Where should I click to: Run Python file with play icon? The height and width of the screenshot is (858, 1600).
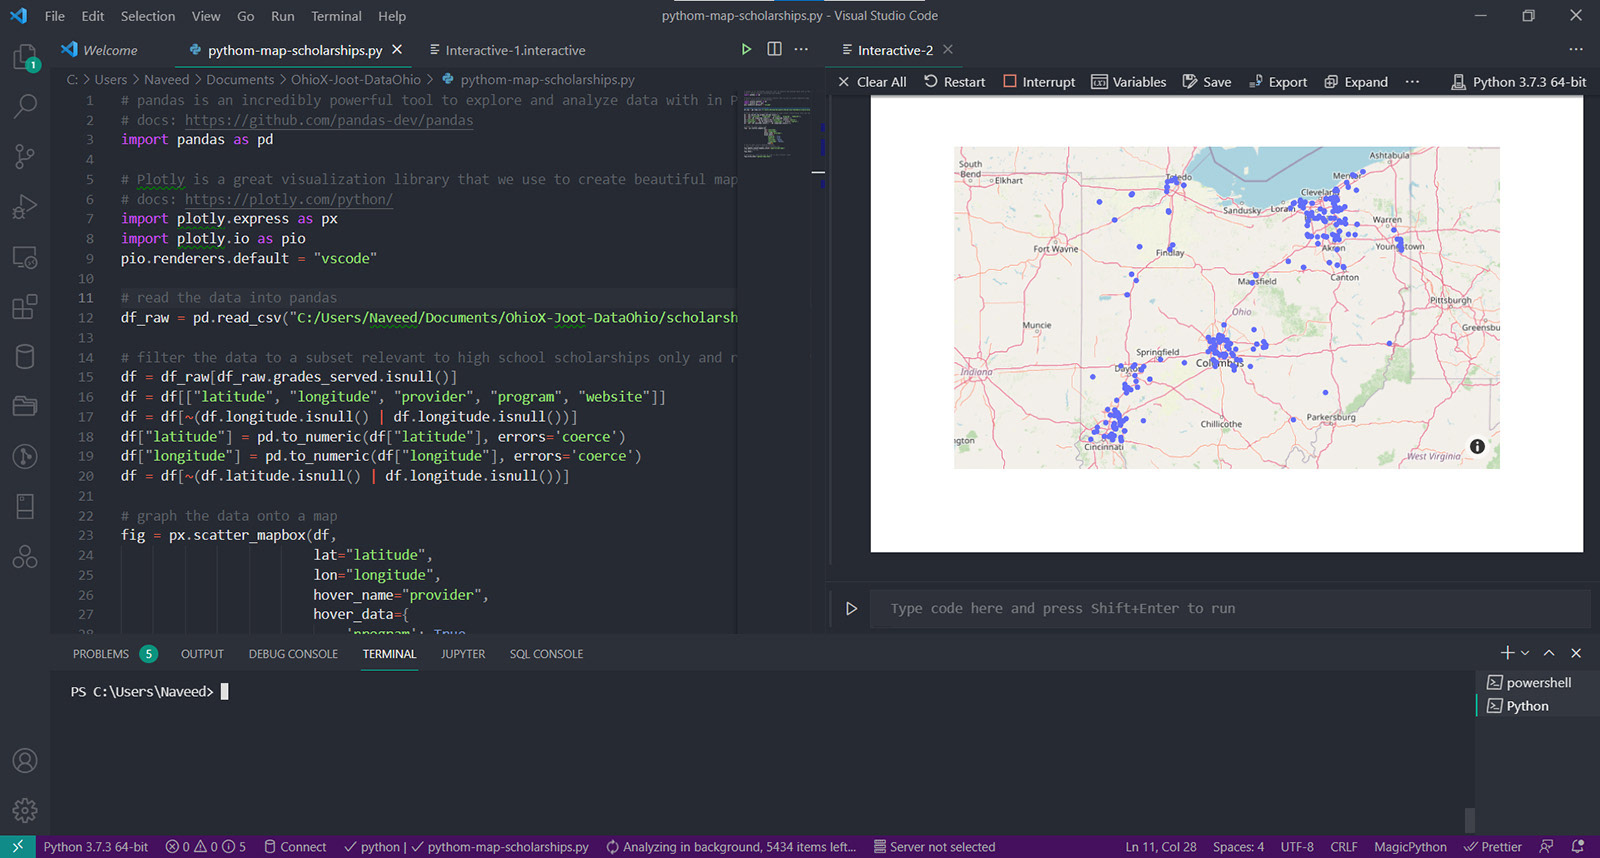746,49
